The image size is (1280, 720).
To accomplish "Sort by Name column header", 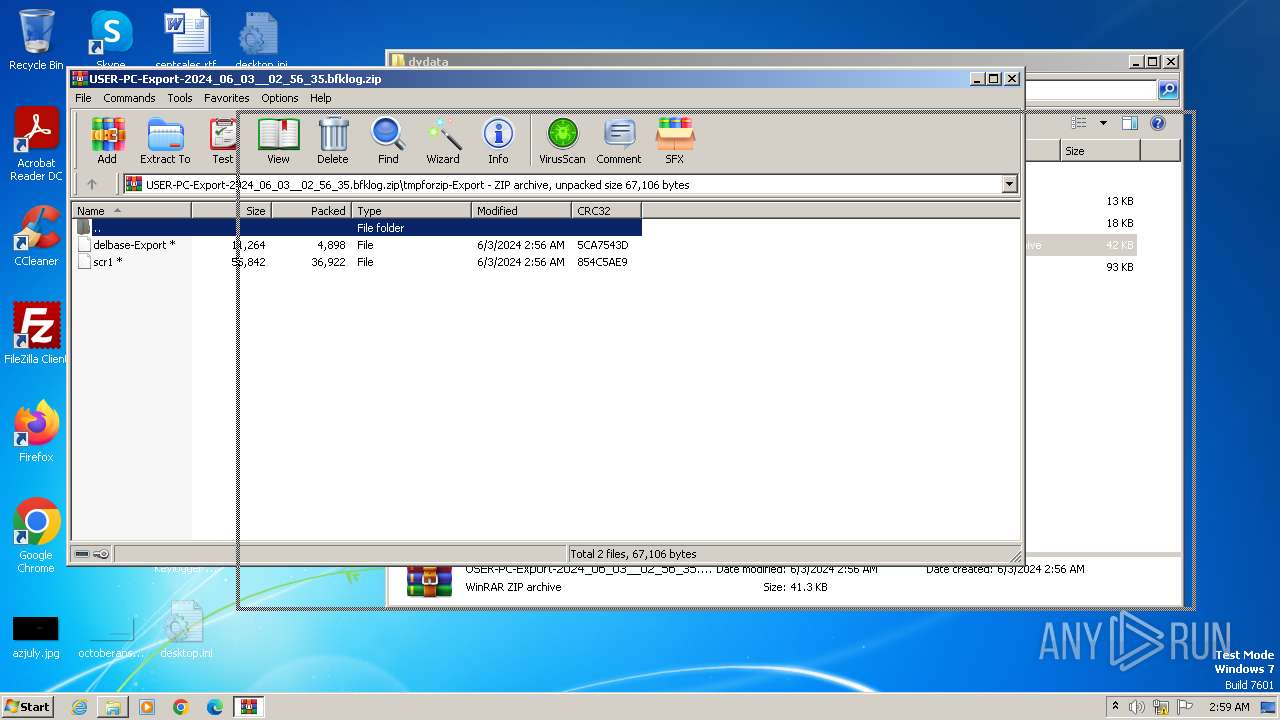I will click(x=131, y=210).
